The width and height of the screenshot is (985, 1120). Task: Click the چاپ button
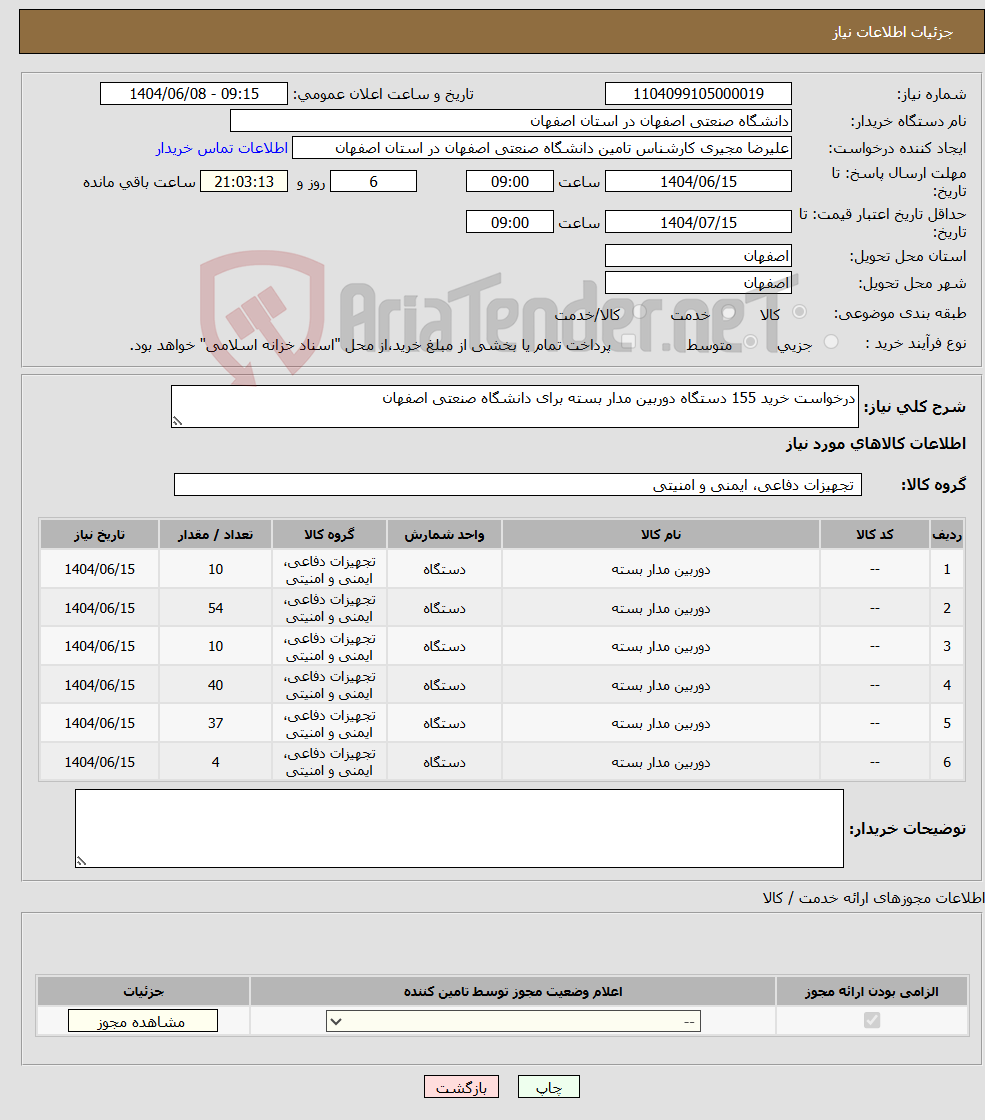547,1086
